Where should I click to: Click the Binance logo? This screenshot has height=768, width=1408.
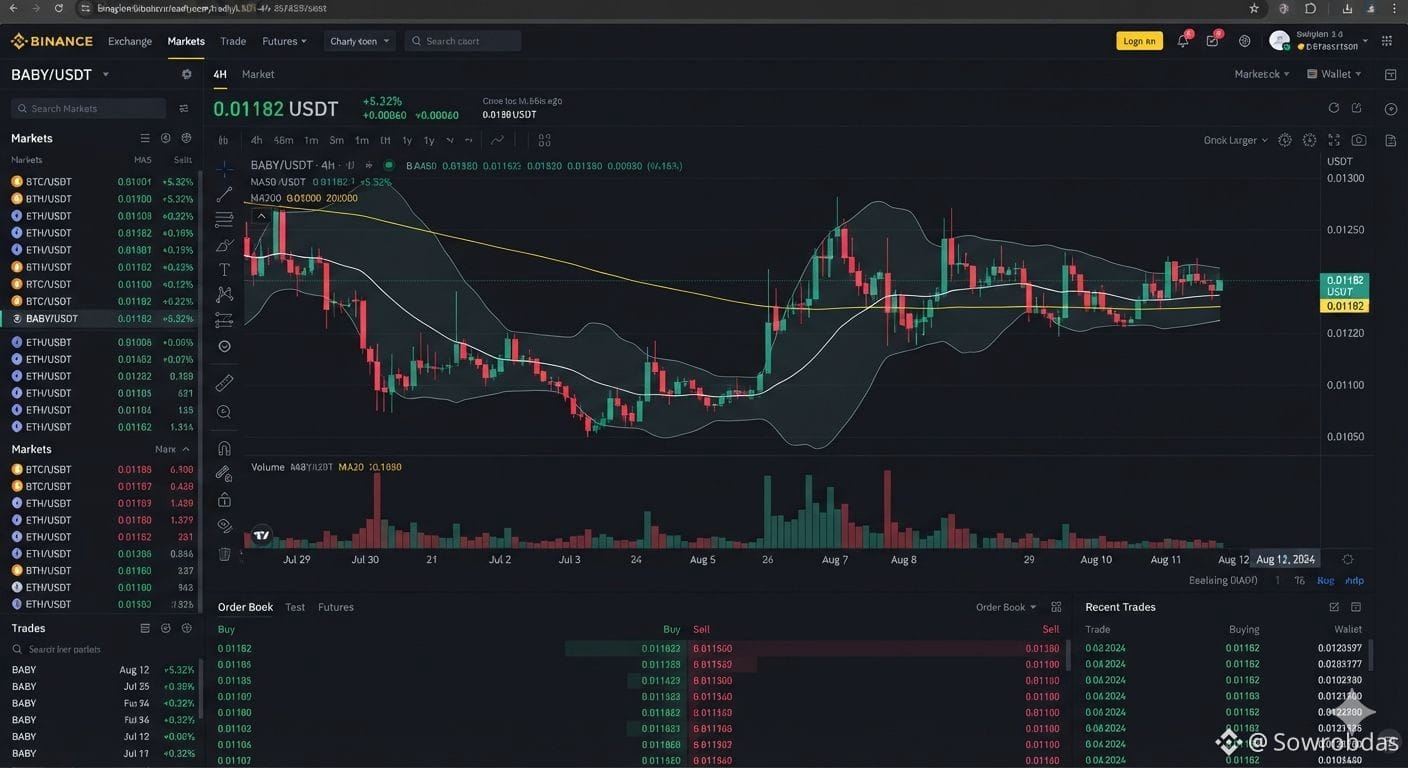52,41
